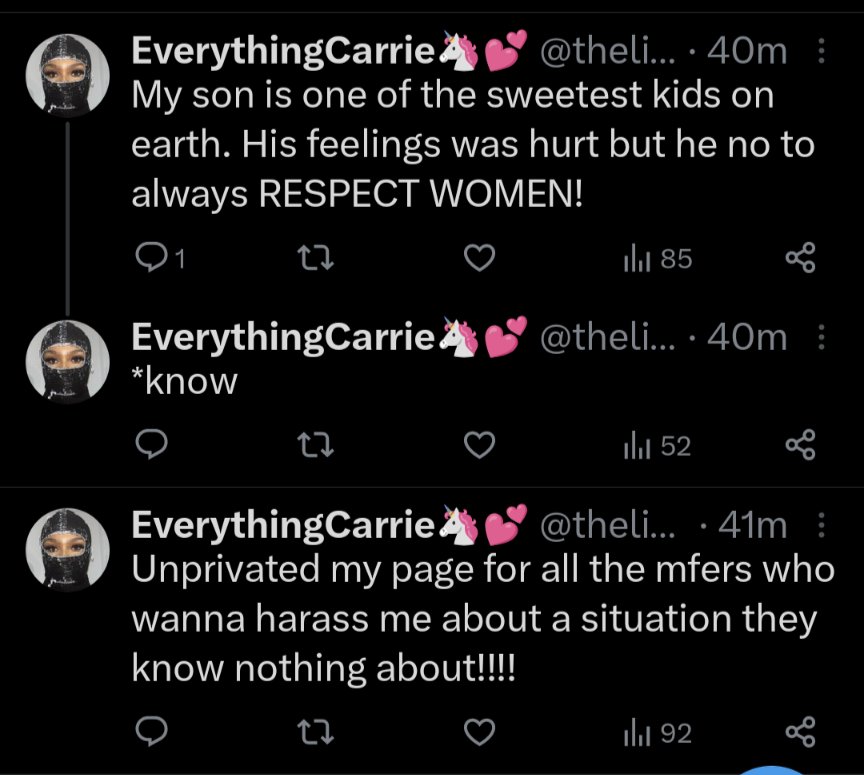Retweet the 'Unprivated my page' tweet
This screenshot has width=864, height=775.
pyautogui.click(x=317, y=734)
